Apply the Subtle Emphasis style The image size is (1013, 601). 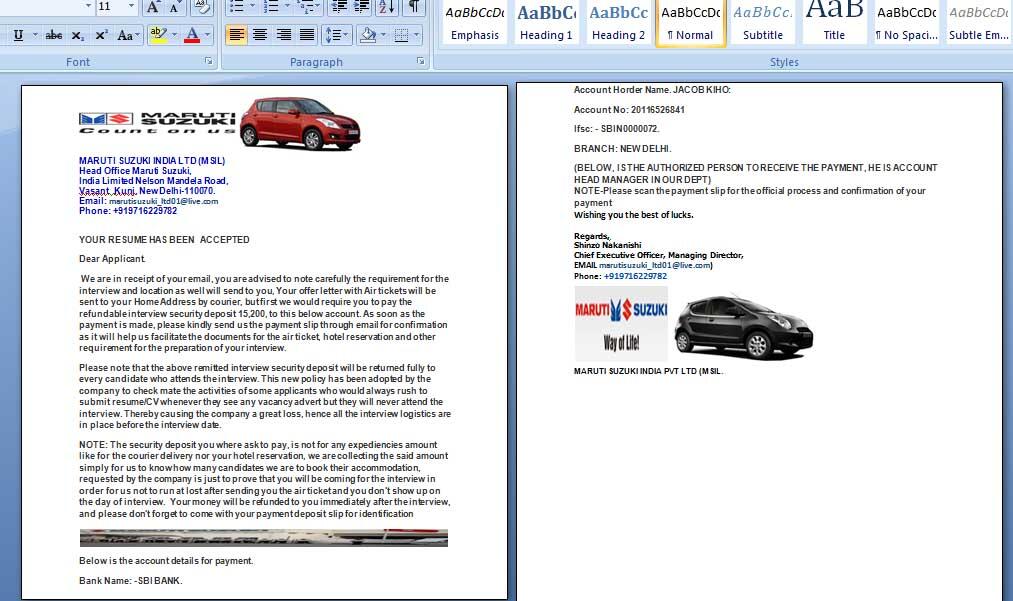pos(978,23)
